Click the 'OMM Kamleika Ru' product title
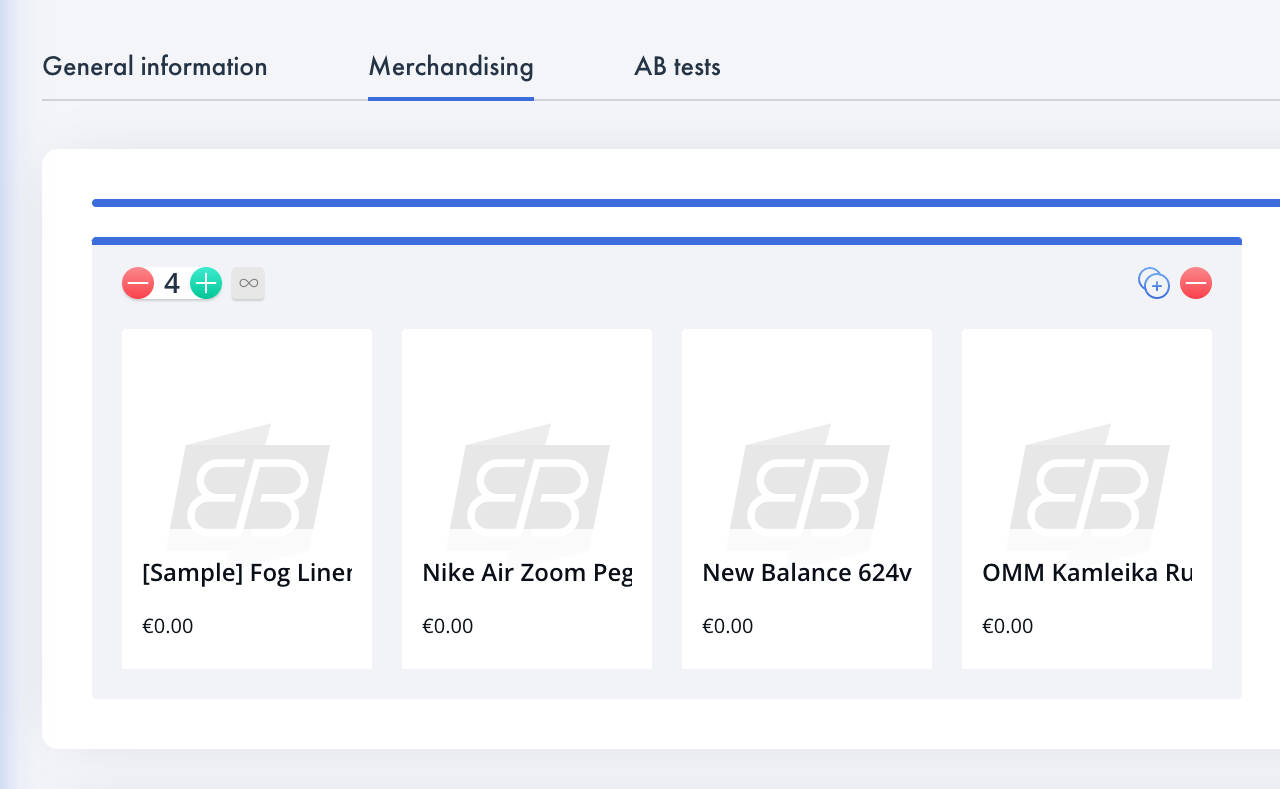 click(x=1087, y=574)
